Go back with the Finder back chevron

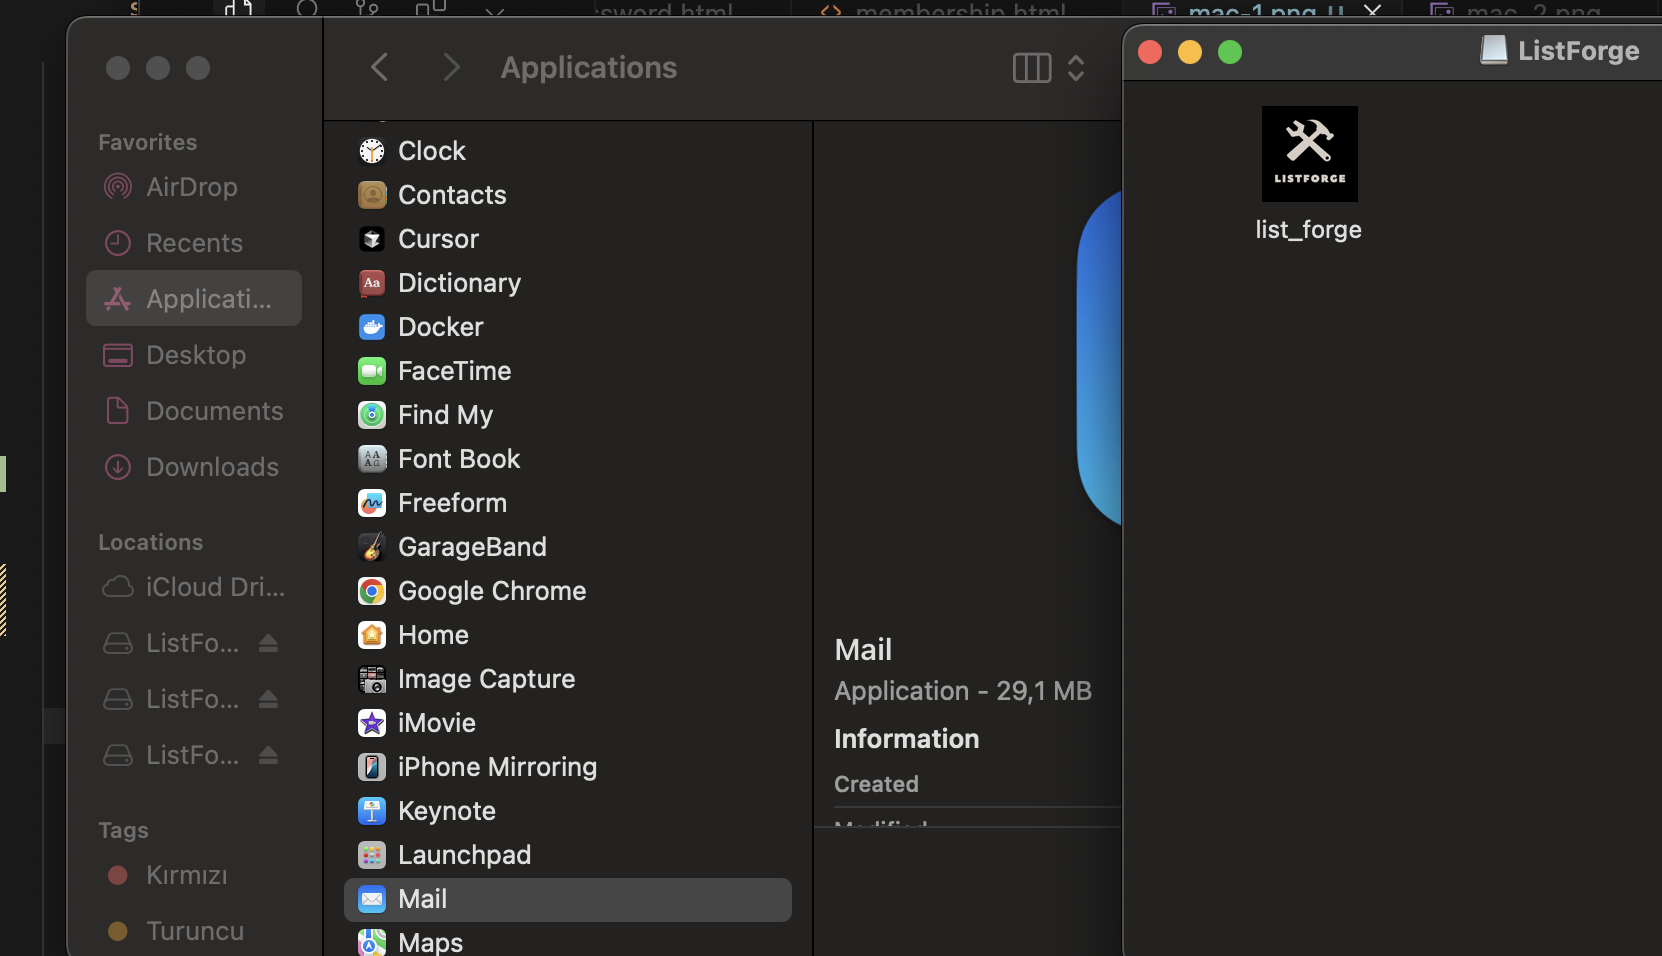(379, 68)
